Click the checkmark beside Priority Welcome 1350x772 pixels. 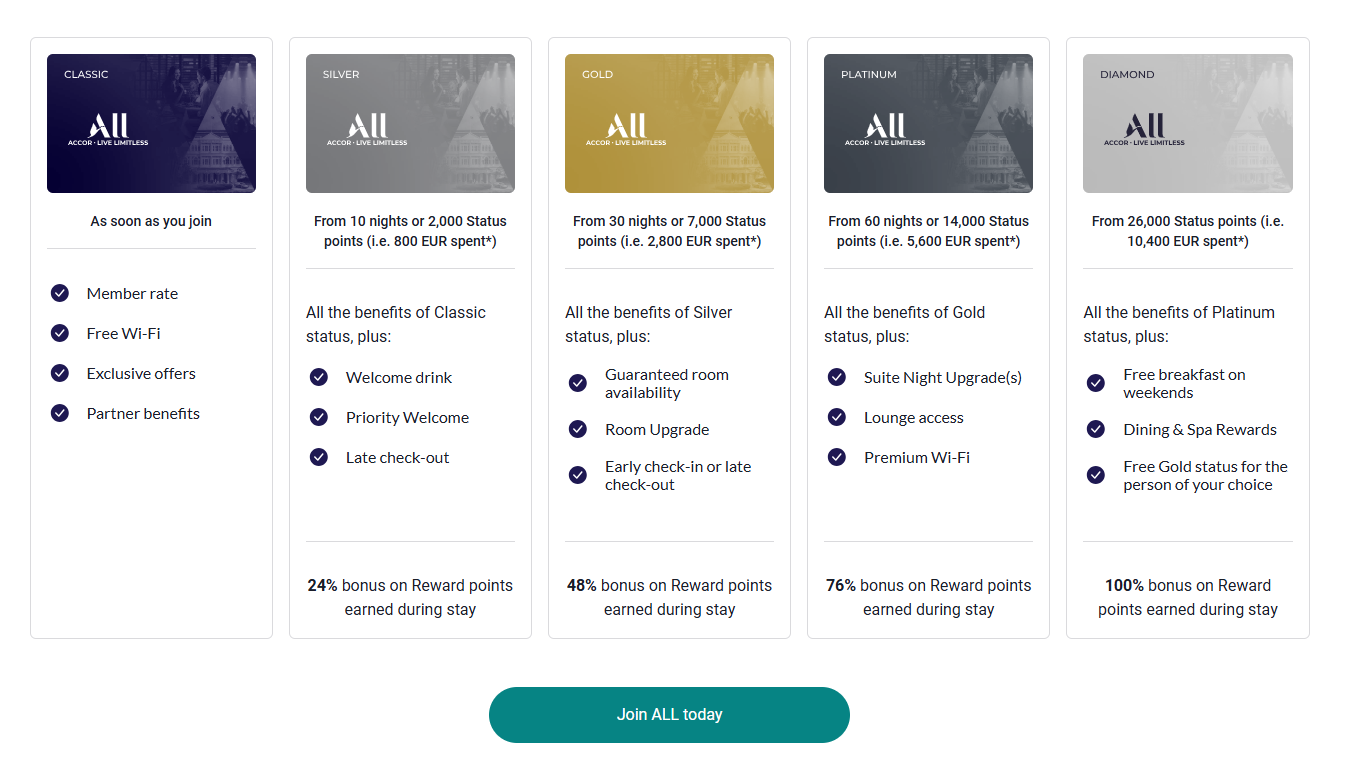click(x=318, y=417)
